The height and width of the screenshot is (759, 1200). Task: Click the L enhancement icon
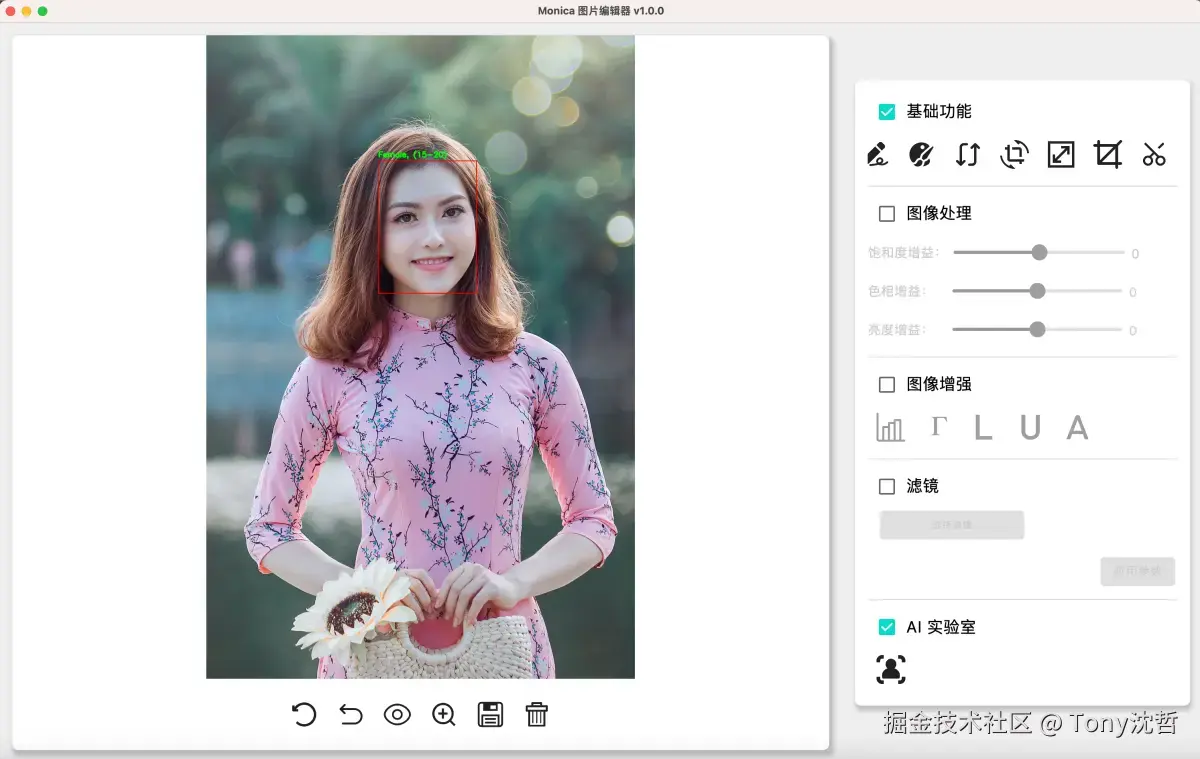[983, 427]
